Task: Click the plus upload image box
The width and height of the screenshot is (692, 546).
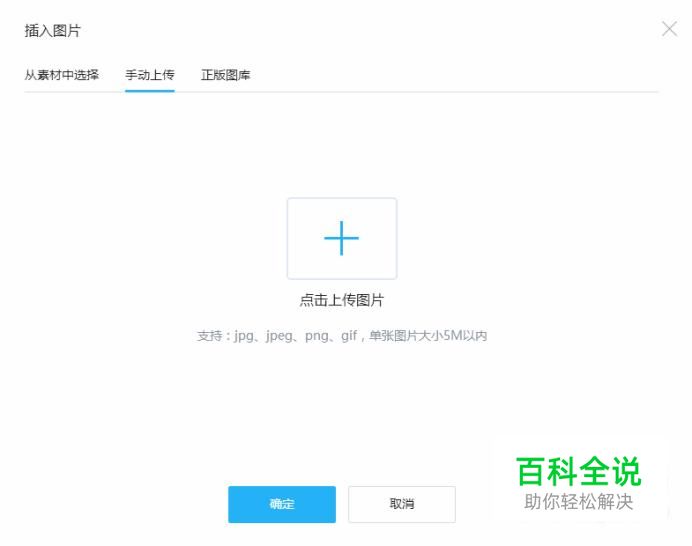Action: (342, 238)
